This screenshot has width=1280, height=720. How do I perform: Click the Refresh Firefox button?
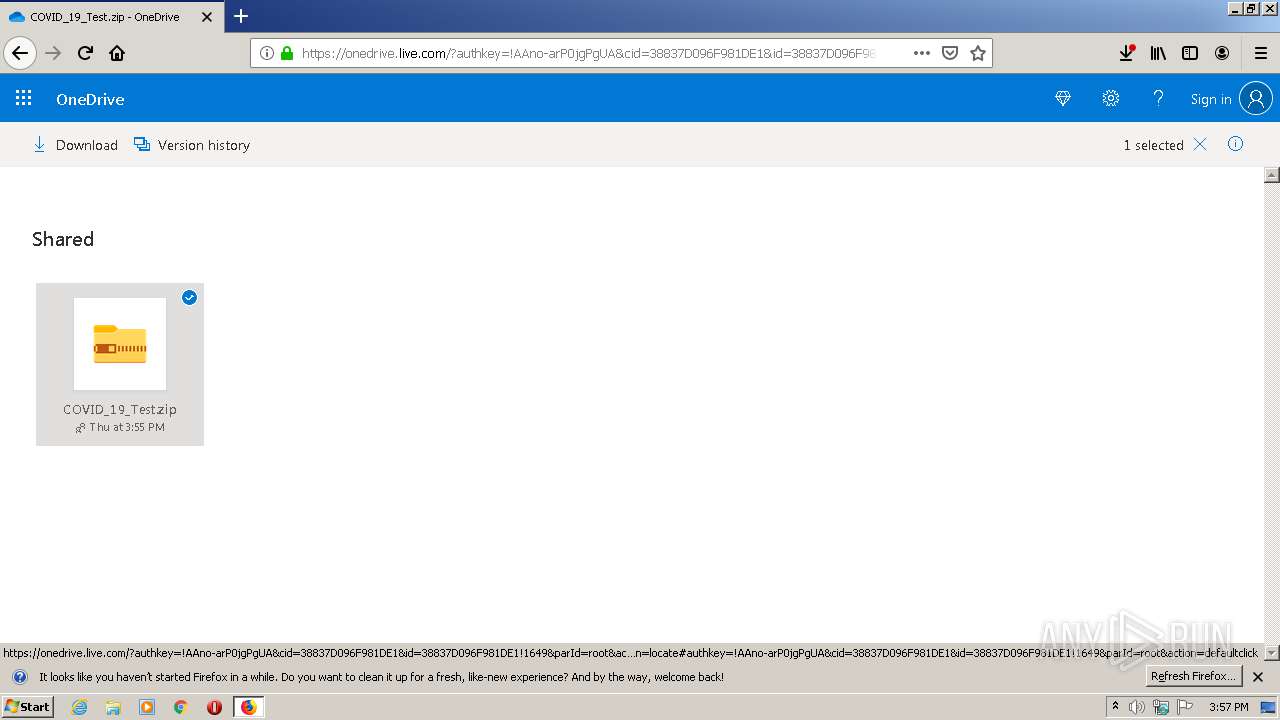1194,676
